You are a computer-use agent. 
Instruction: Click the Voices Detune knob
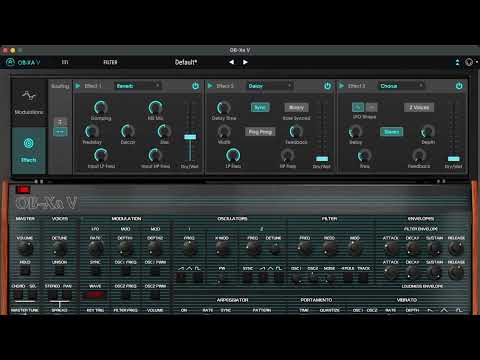coord(59,248)
